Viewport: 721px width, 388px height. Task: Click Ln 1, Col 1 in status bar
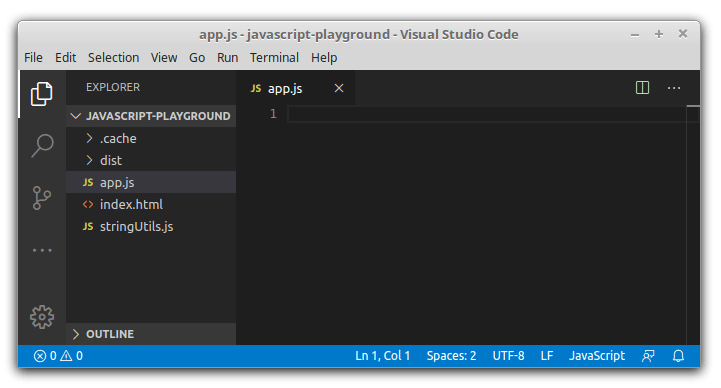click(383, 356)
